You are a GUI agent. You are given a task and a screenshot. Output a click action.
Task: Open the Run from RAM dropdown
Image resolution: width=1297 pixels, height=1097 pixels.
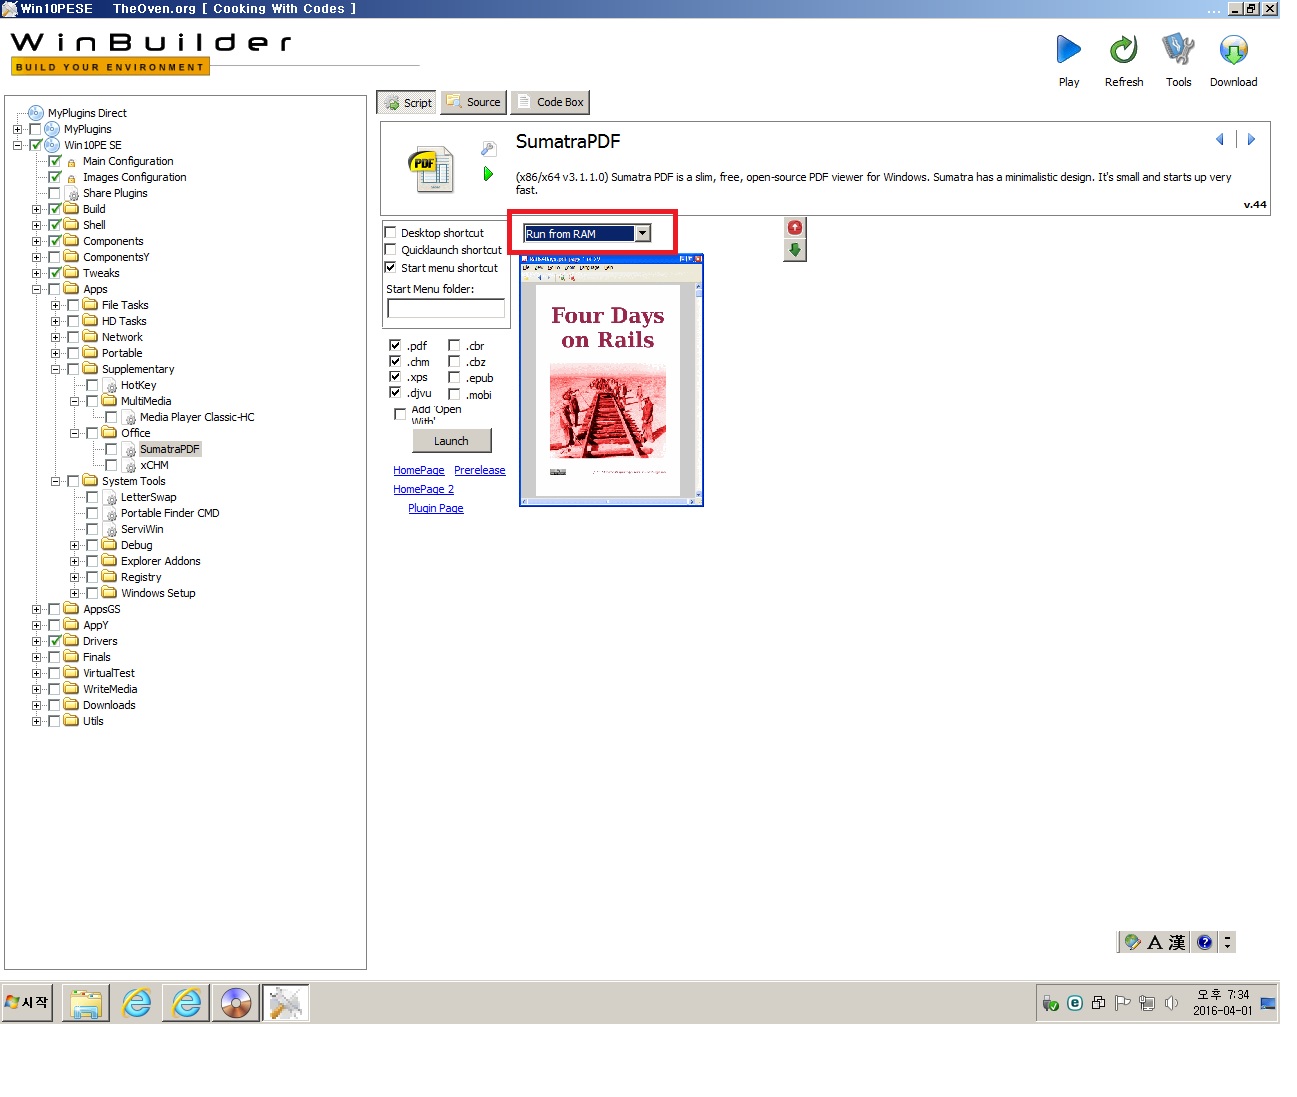pos(643,233)
